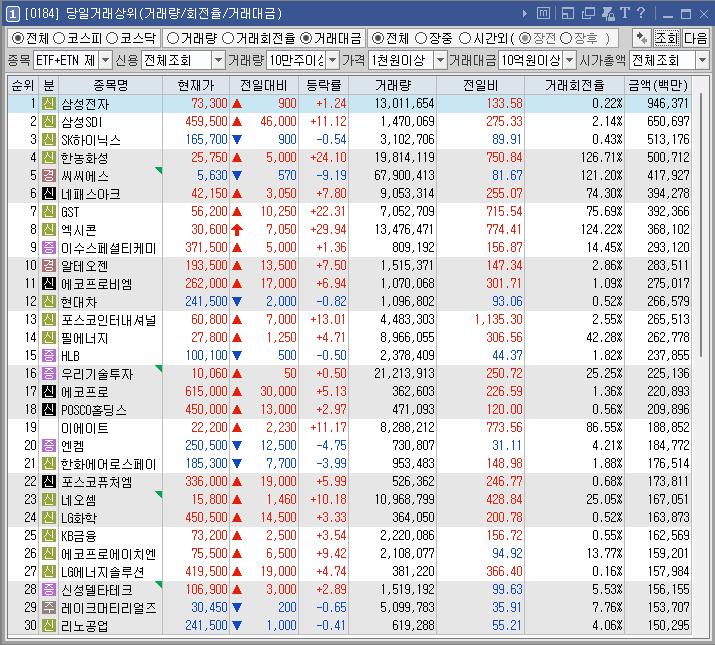Click the 경 badge beside 알테오젠
Viewport: 715px width, 645px height.
click(49, 265)
